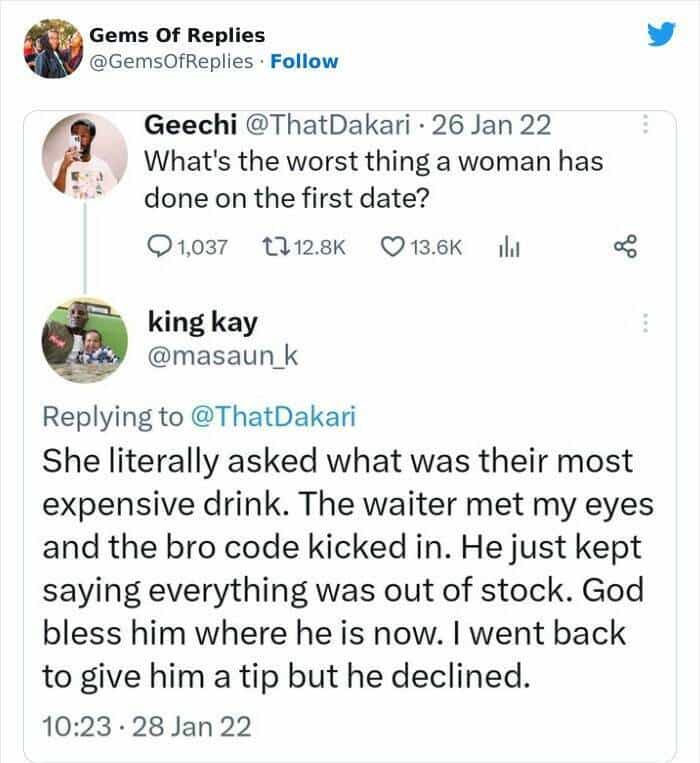Image resolution: width=700 pixels, height=763 pixels.
Task: Like Geechi's tweet via heart icon
Action: [x=393, y=246]
